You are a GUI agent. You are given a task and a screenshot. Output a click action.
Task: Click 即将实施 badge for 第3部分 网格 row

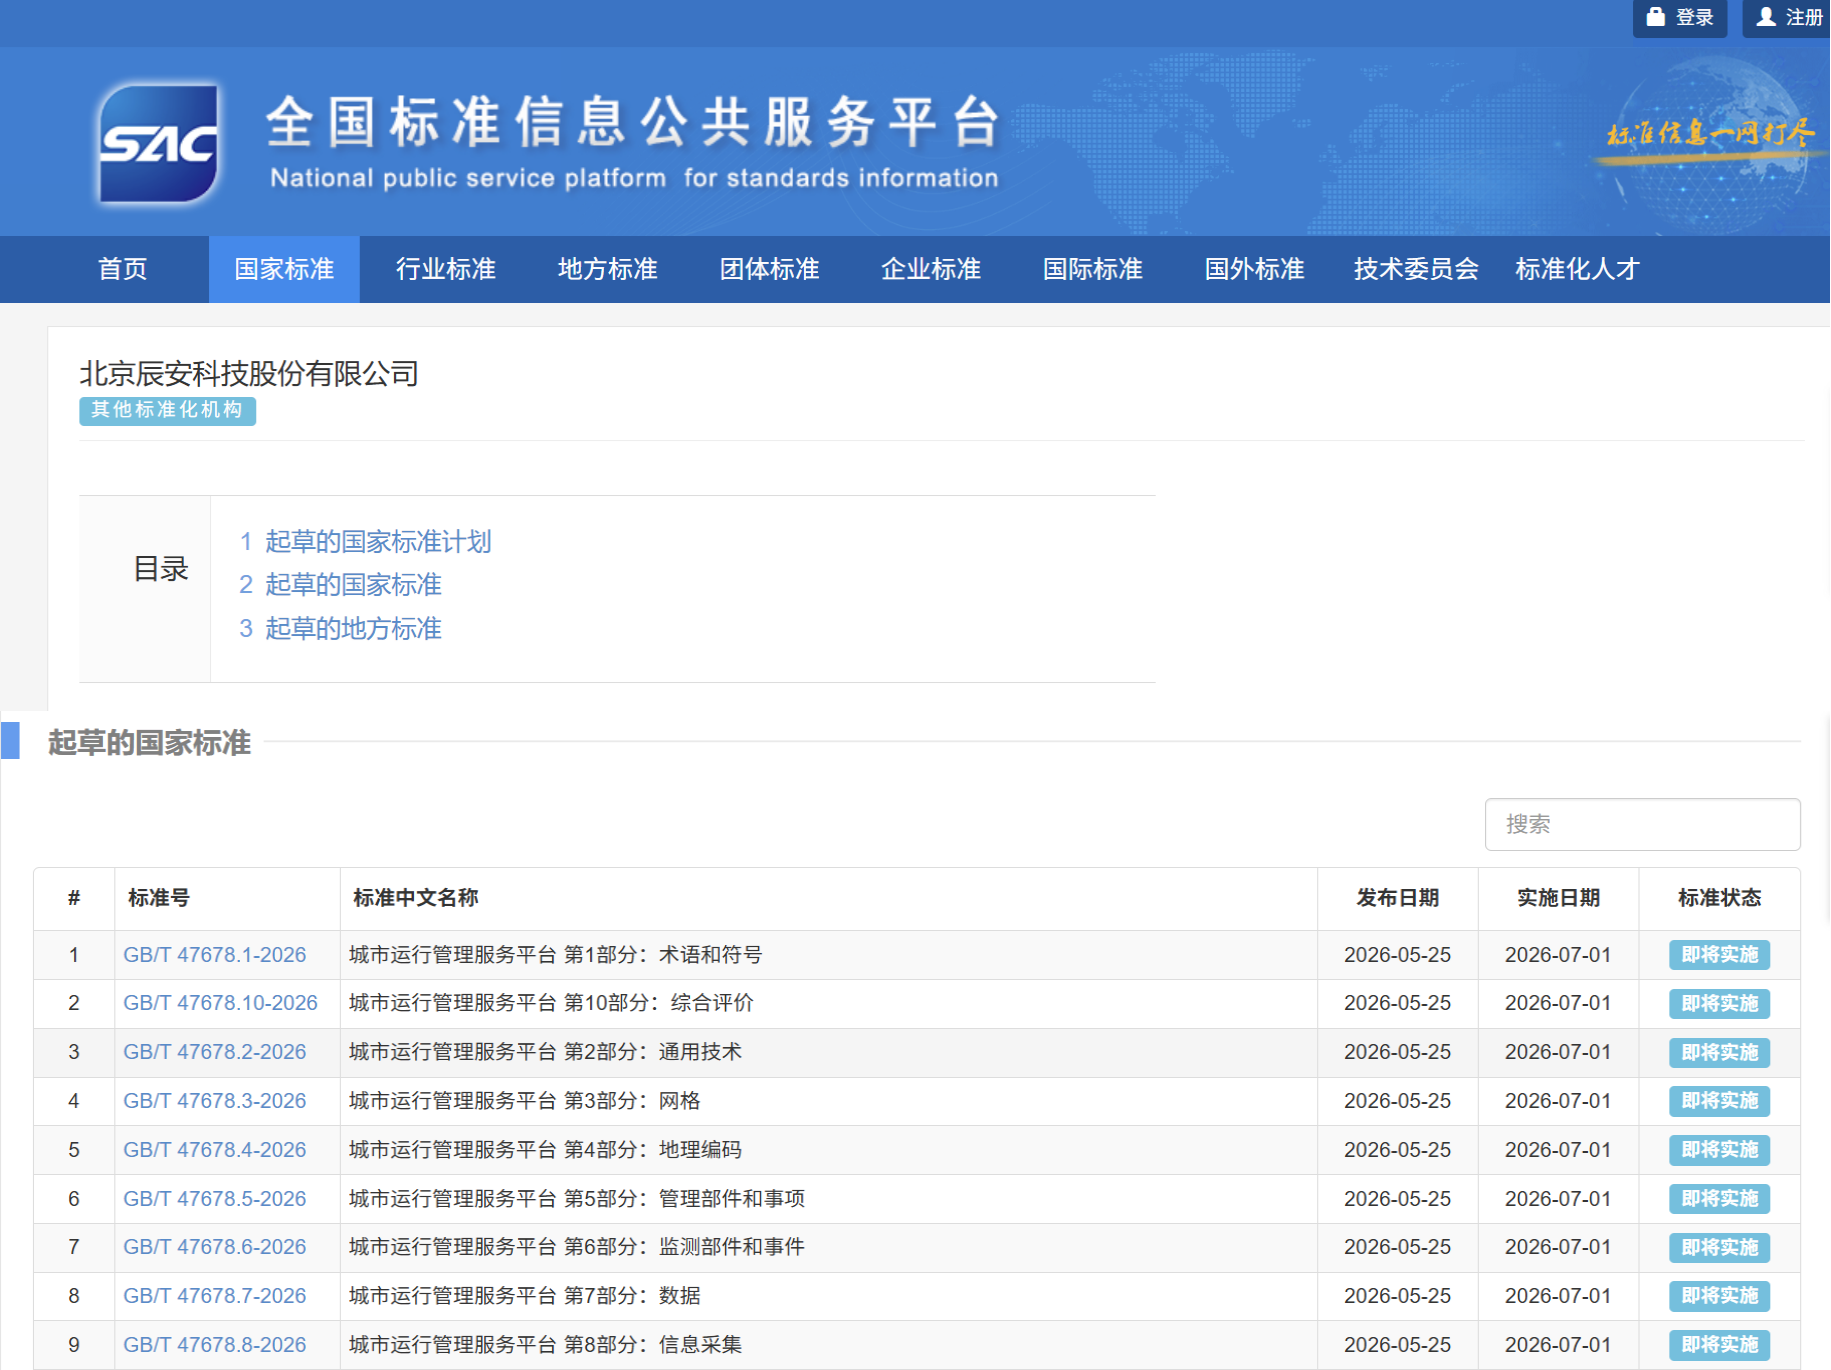(x=1719, y=1101)
